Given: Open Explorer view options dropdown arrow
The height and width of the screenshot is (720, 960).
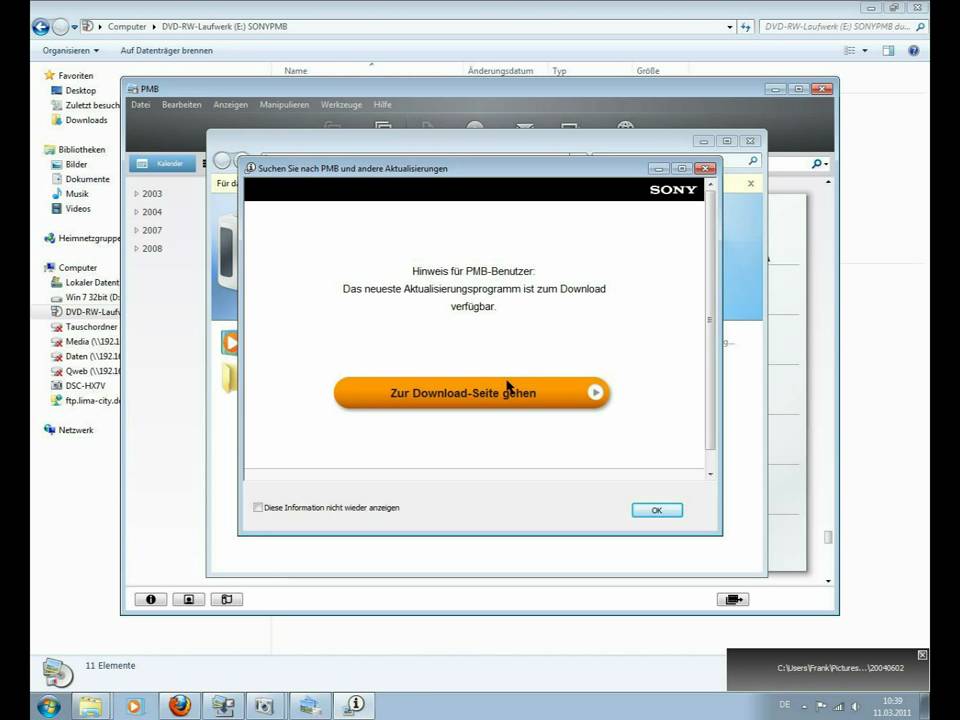Looking at the screenshot, I should pos(865,51).
